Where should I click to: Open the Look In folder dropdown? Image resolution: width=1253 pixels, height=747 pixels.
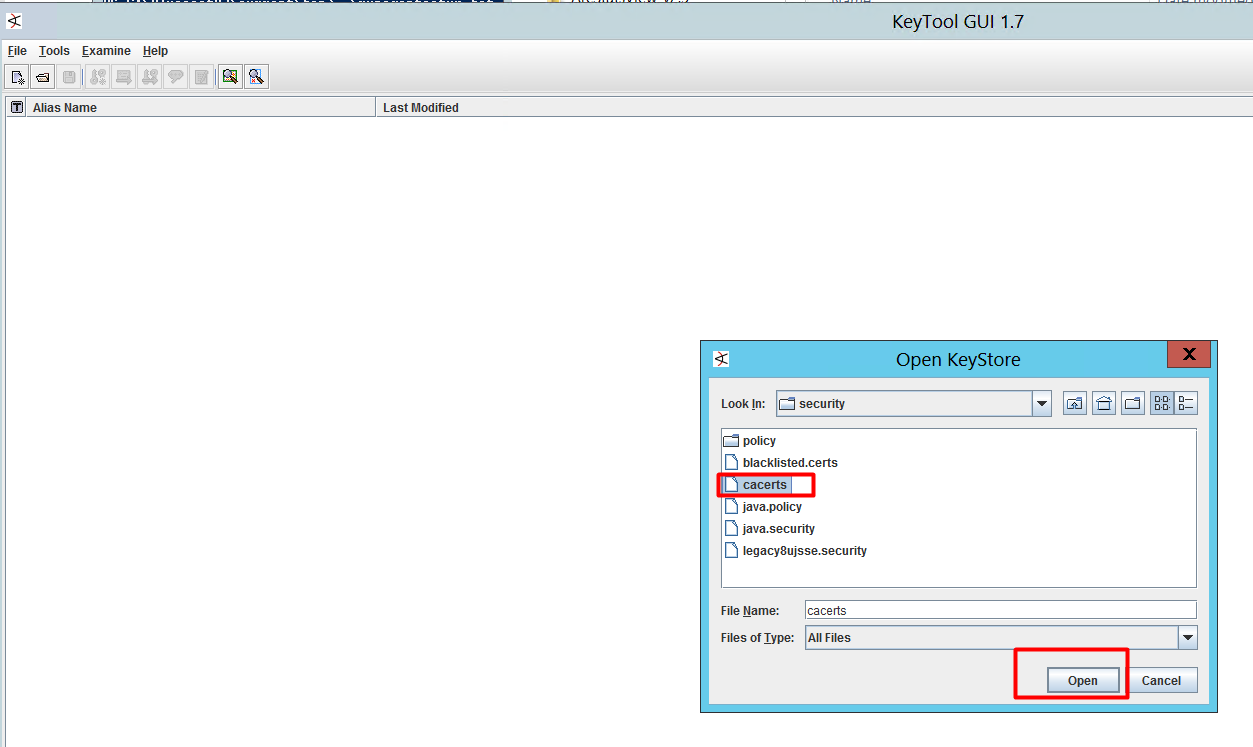(x=1041, y=403)
